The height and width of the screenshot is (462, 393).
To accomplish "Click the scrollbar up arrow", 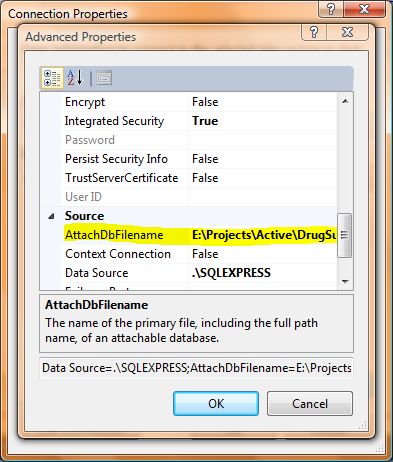I will click(x=345, y=101).
